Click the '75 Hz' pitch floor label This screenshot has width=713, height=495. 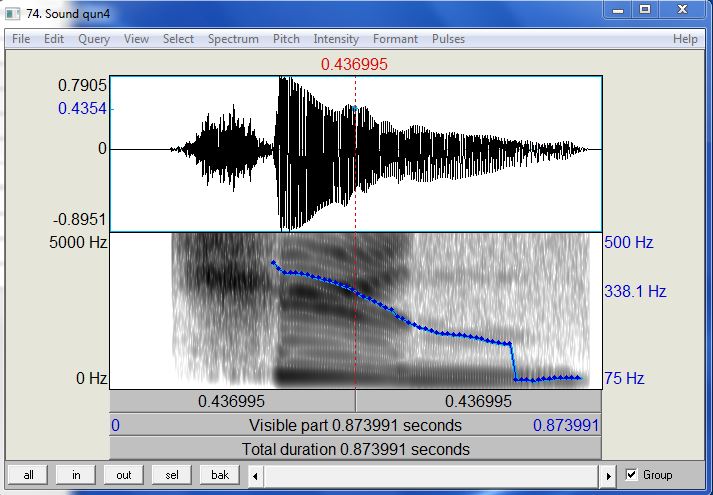point(624,378)
